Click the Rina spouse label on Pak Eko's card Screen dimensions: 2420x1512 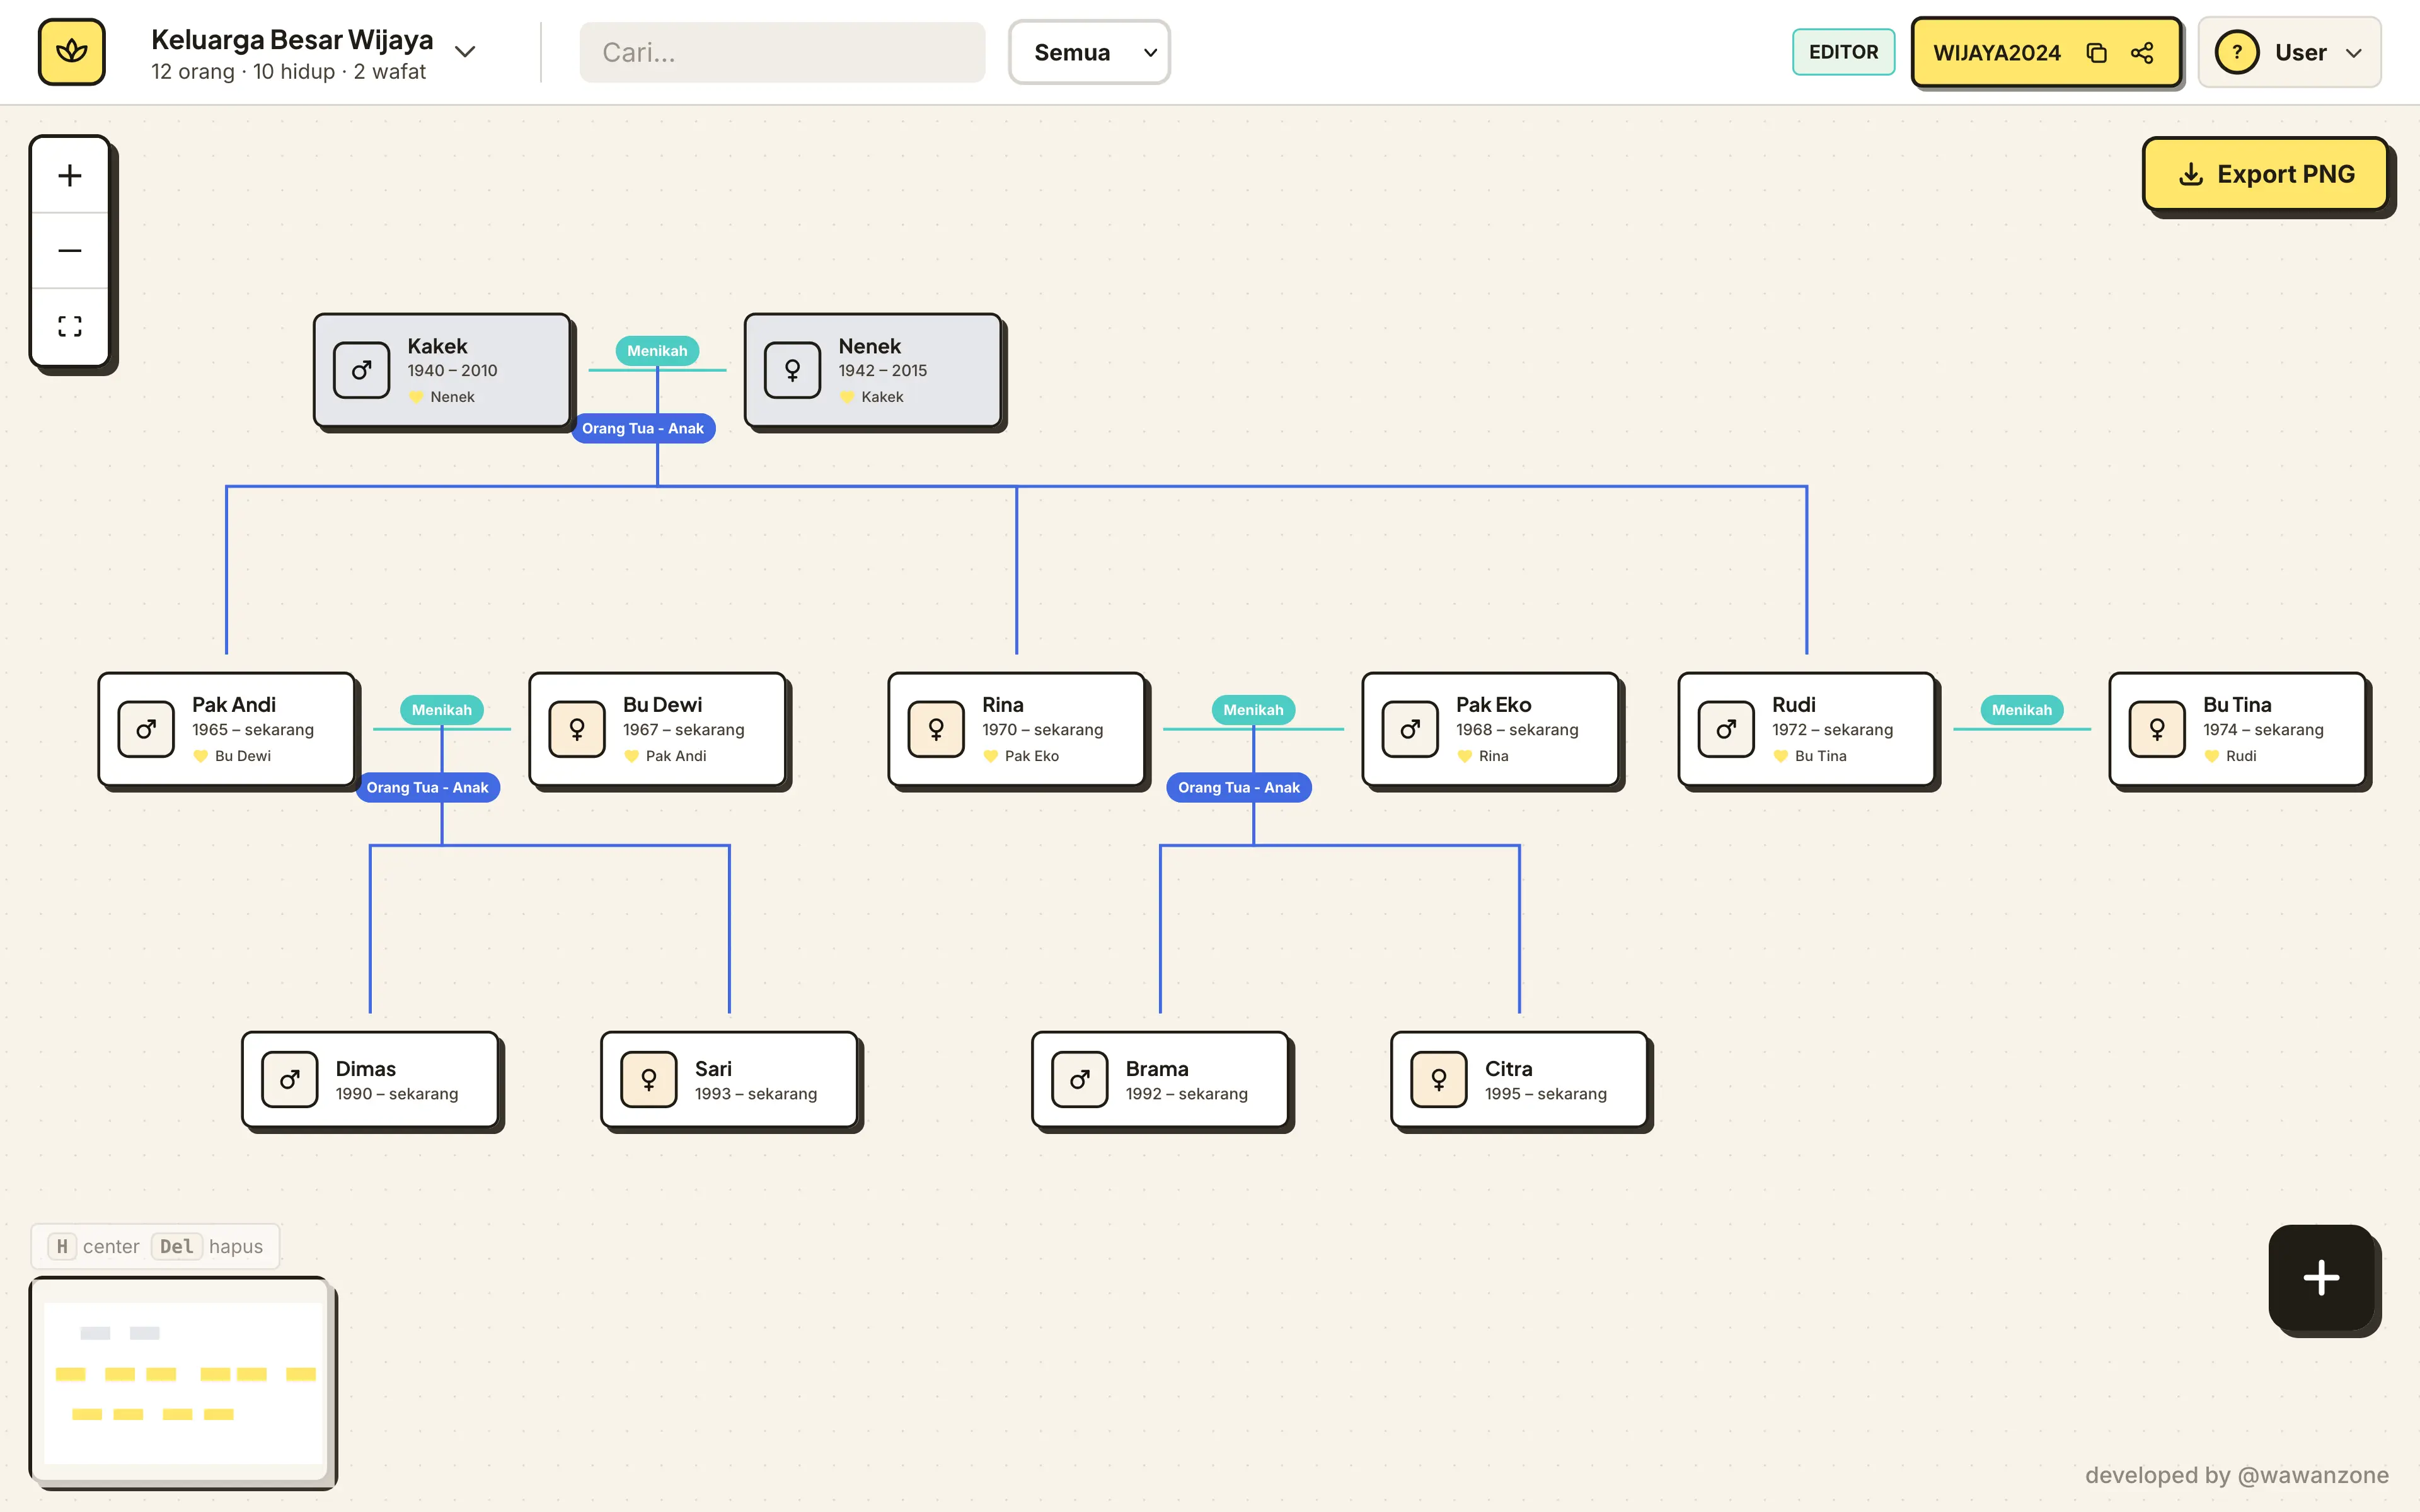coord(1483,756)
